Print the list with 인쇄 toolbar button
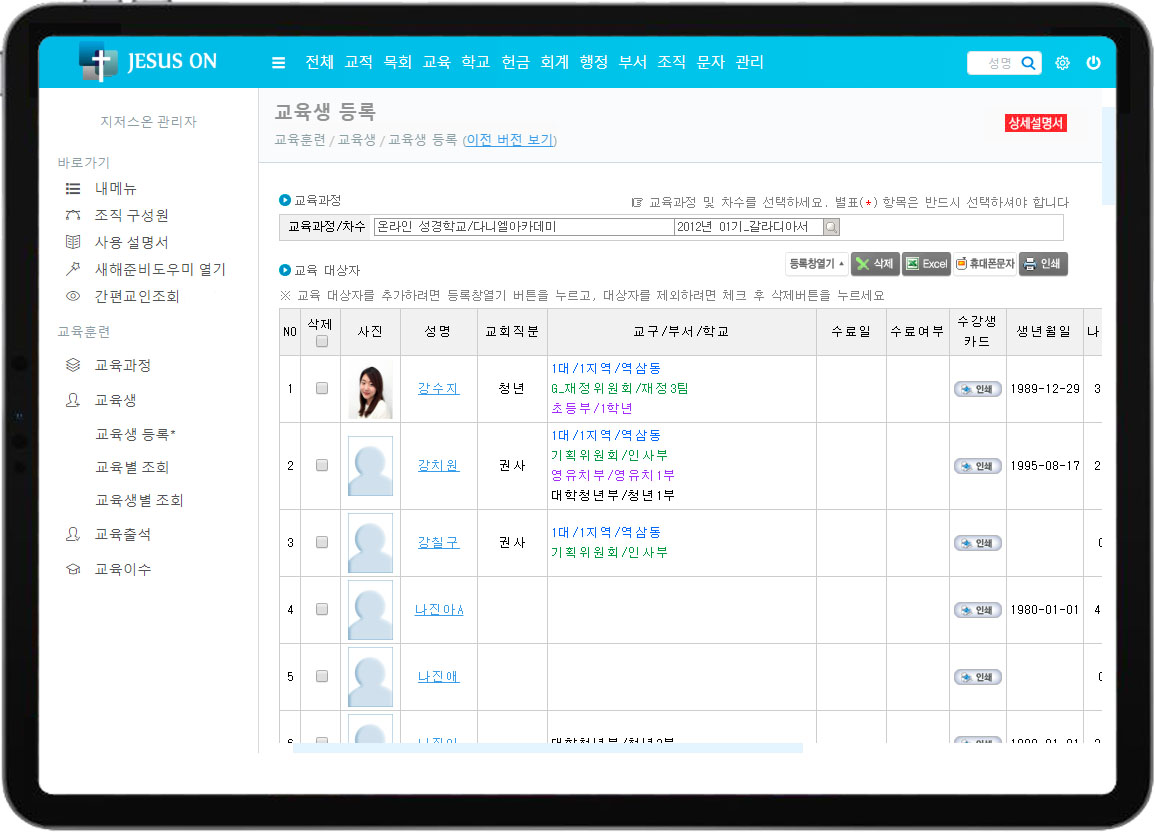 pos(1043,264)
